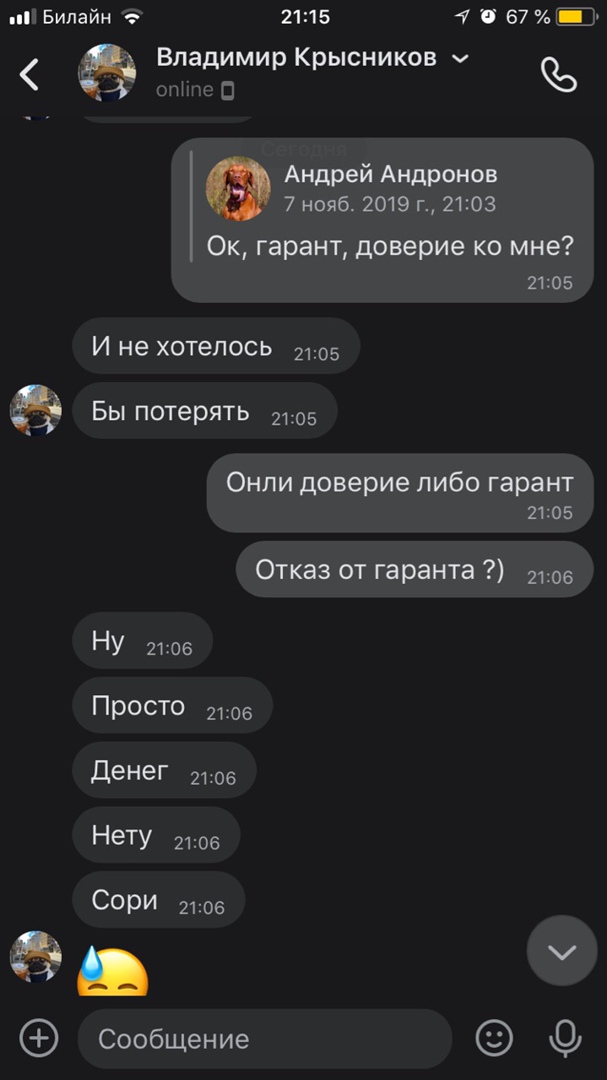Select message 'Отказ от гаранта ?)'
Screen dimensions: 607x1080
414,569
